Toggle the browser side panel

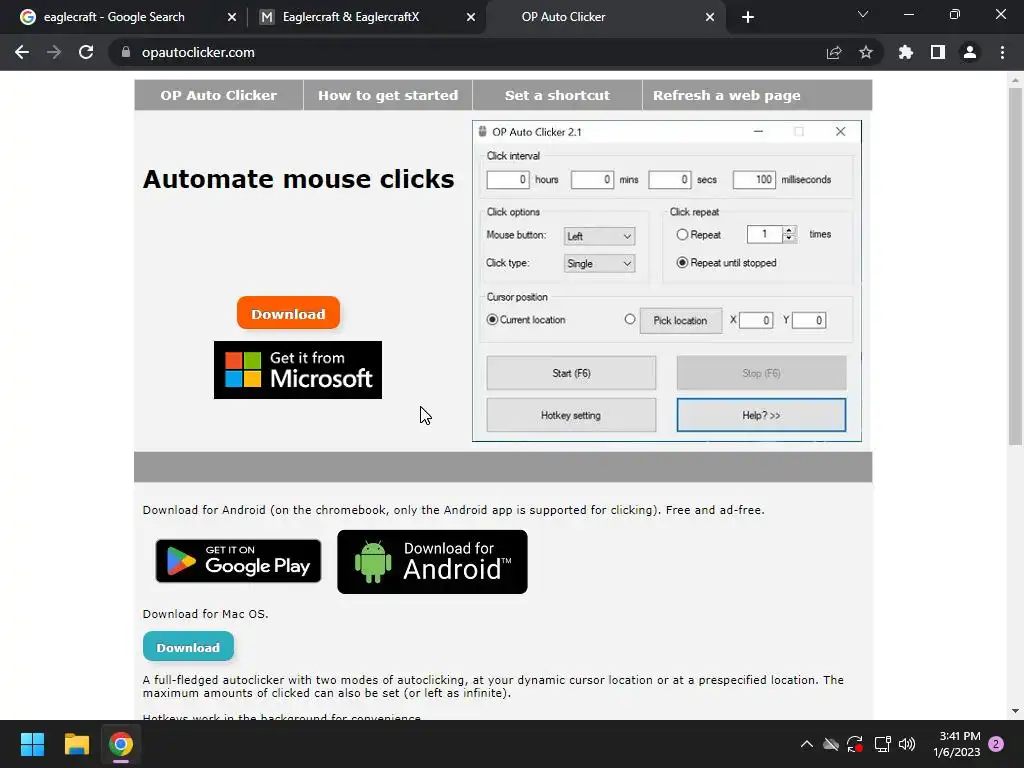click(x=938, y=52)
